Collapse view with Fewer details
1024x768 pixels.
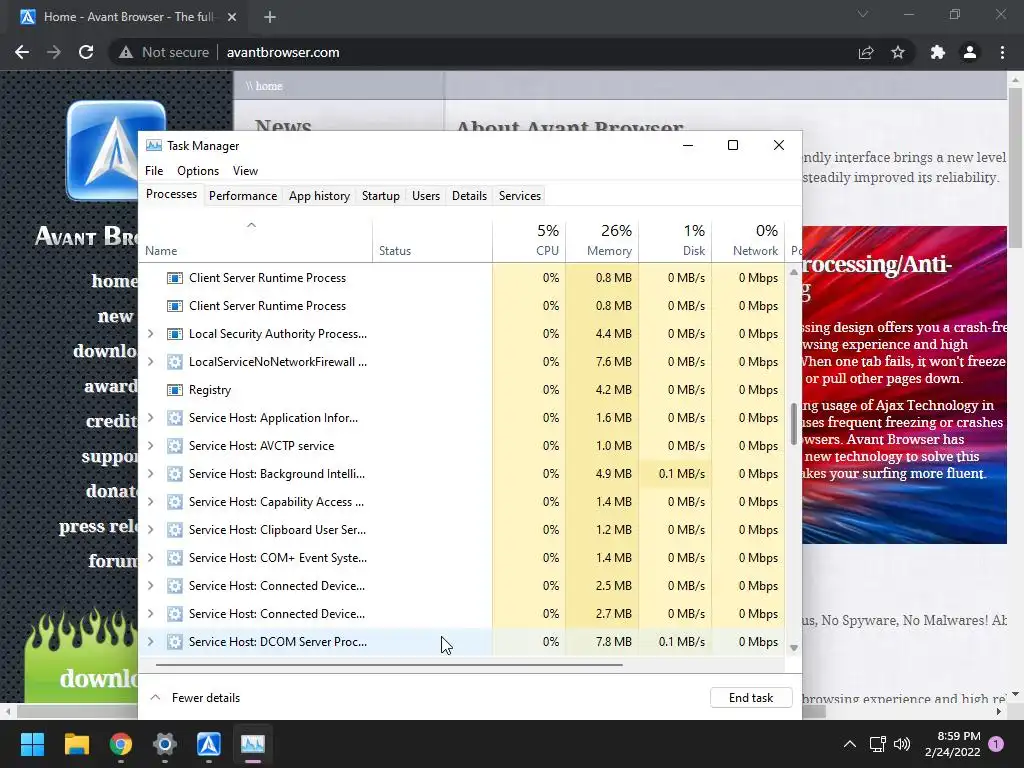(195, 697)
